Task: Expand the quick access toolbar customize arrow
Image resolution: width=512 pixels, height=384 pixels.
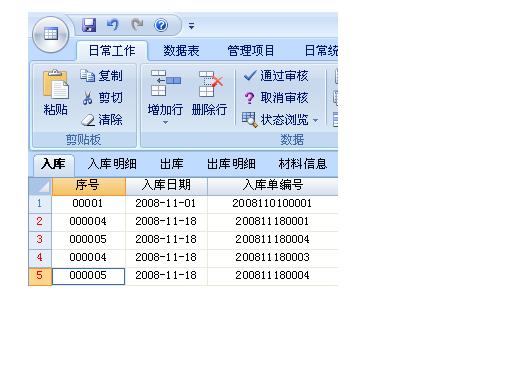Action: (191, 26)
